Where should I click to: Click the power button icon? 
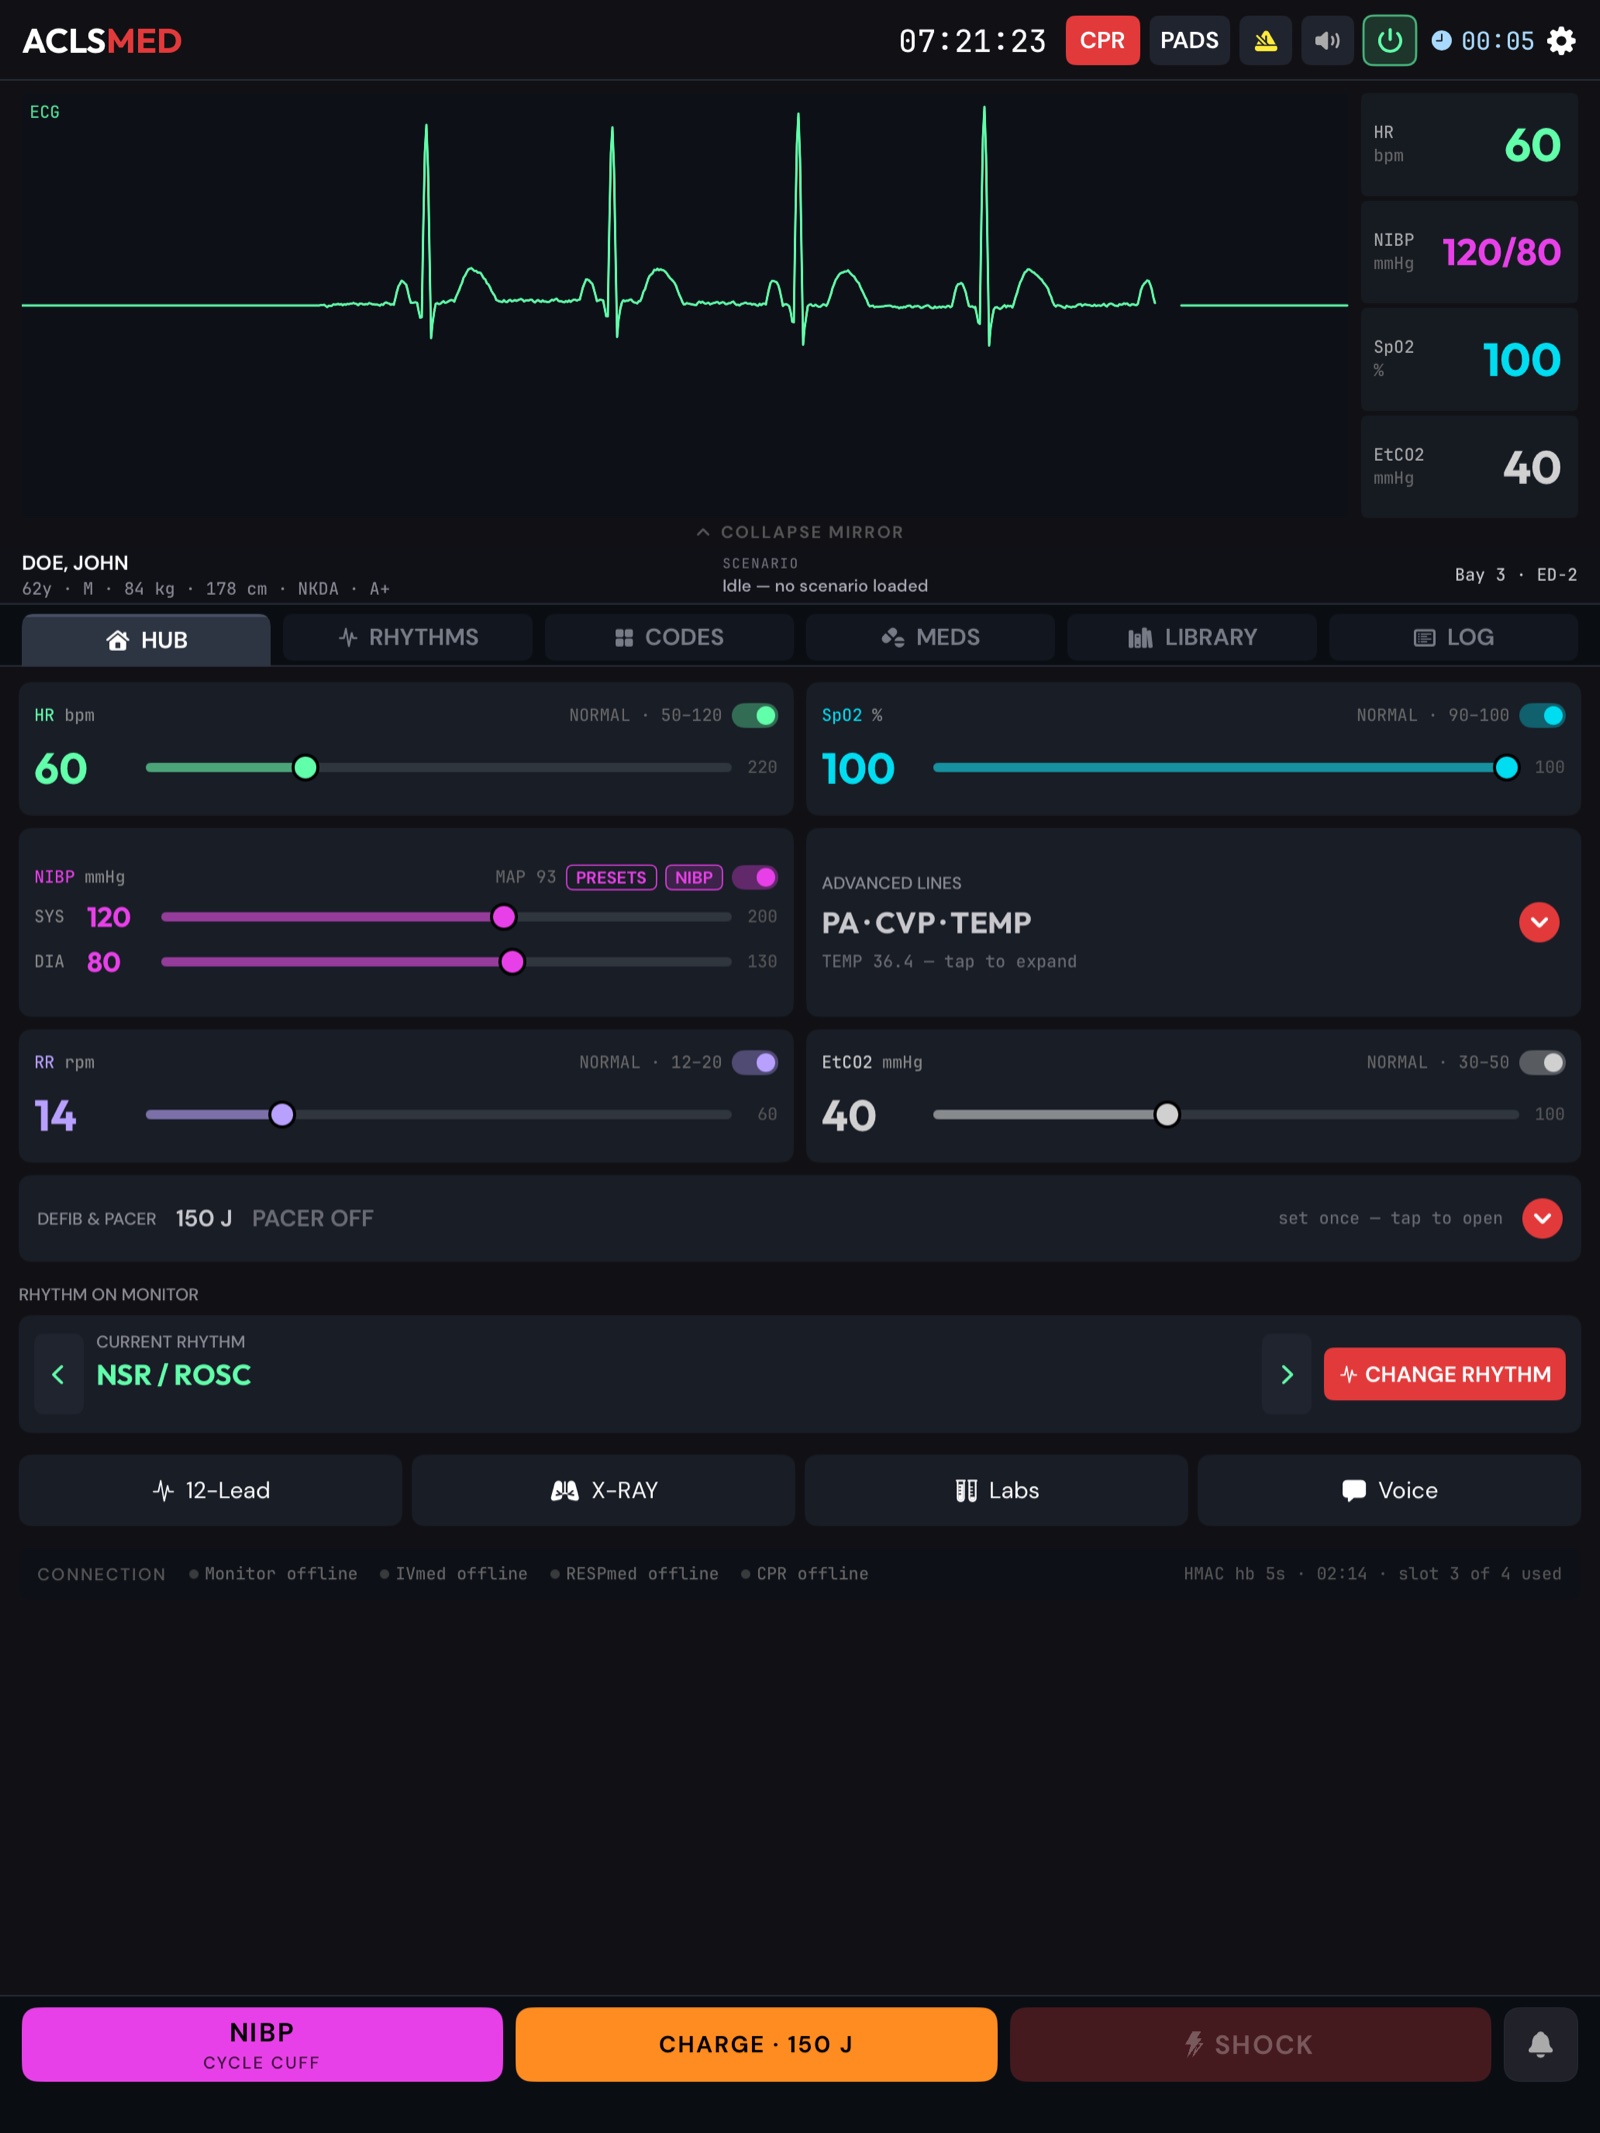click(x=1389, y=41)
